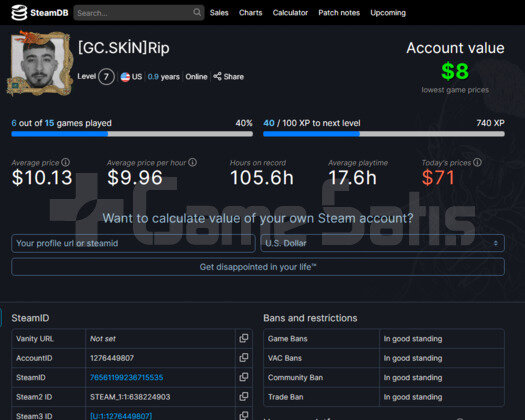Click the Share link text

(234, 77)
